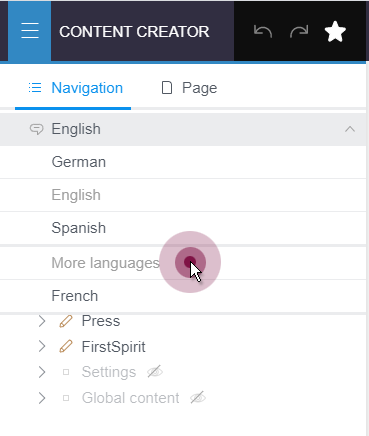
Task: Collapse the English language dropdown
Action: click(x=350, y=129)
